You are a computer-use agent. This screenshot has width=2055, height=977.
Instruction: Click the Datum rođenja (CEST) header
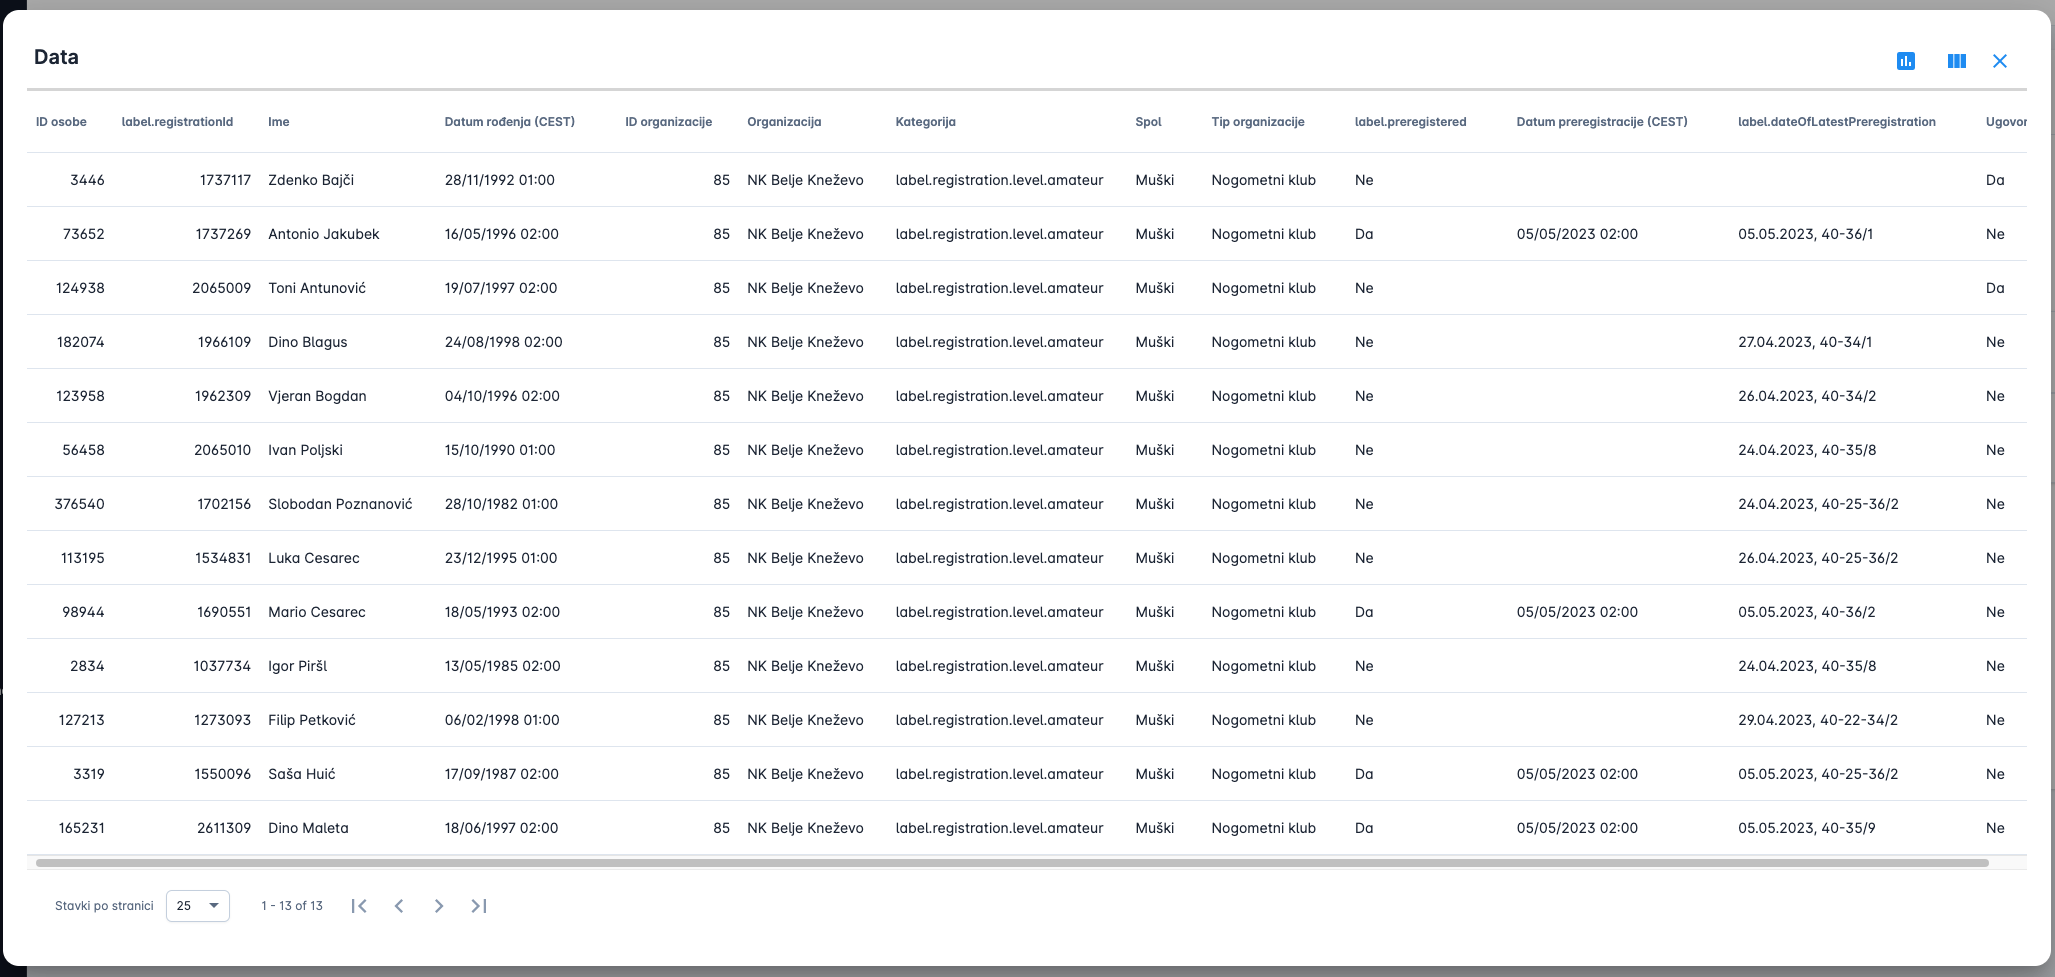509,122
